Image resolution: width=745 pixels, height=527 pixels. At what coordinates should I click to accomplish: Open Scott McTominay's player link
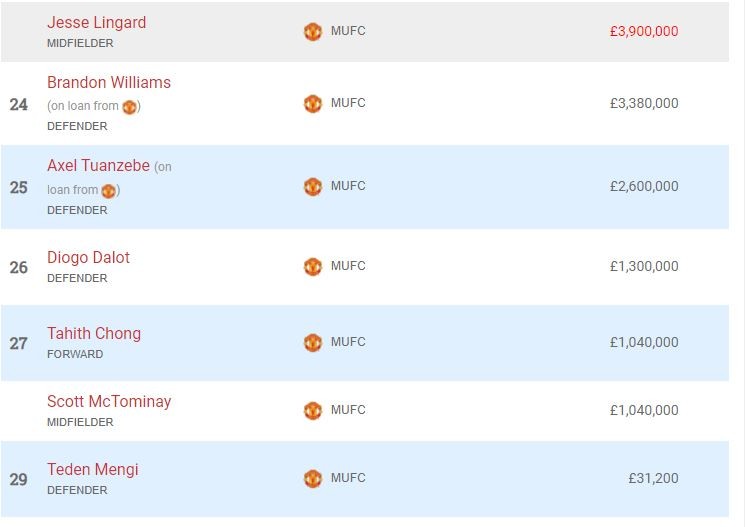(x=109, y=401)
